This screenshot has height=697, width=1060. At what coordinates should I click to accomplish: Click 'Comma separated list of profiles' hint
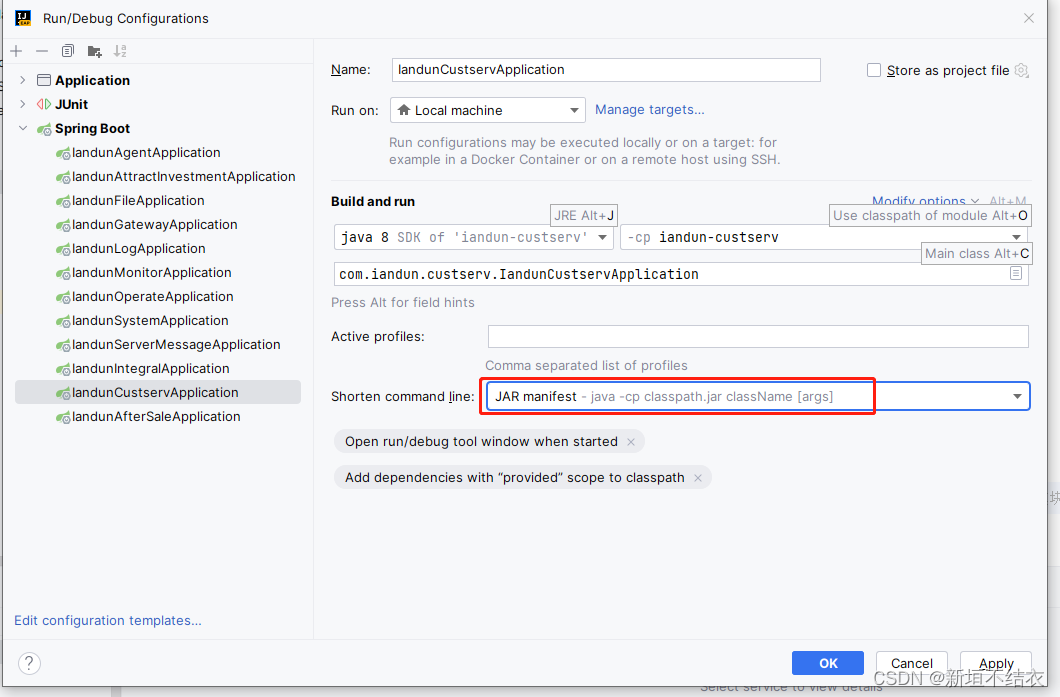click(586, 366)
